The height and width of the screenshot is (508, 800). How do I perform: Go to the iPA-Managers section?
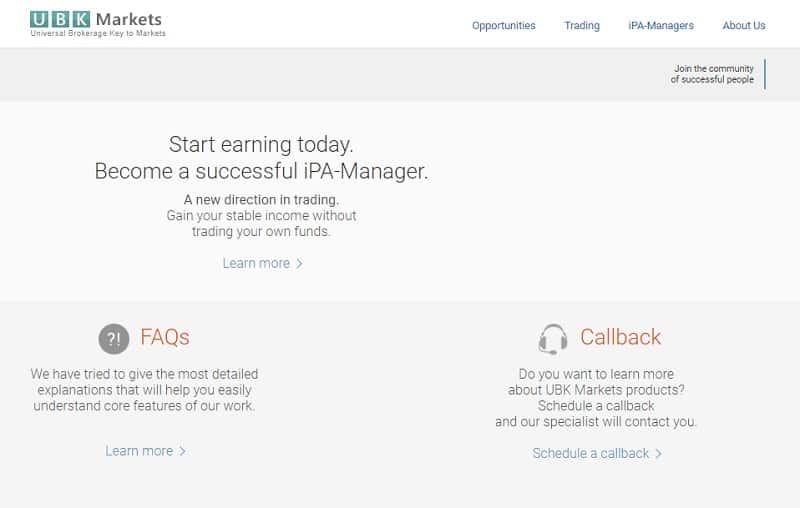coord(661,26)
